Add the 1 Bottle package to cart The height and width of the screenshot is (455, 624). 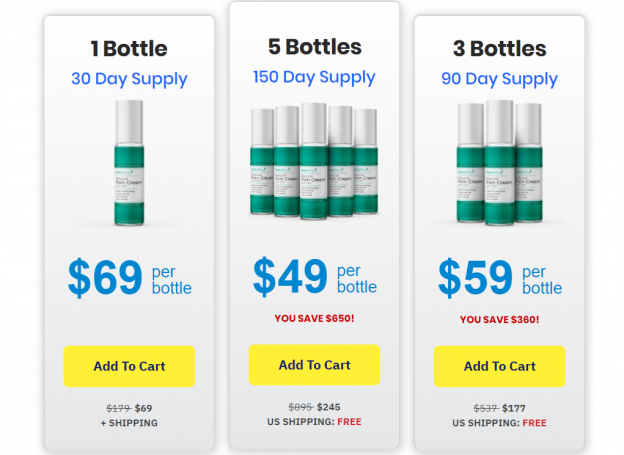129,366
